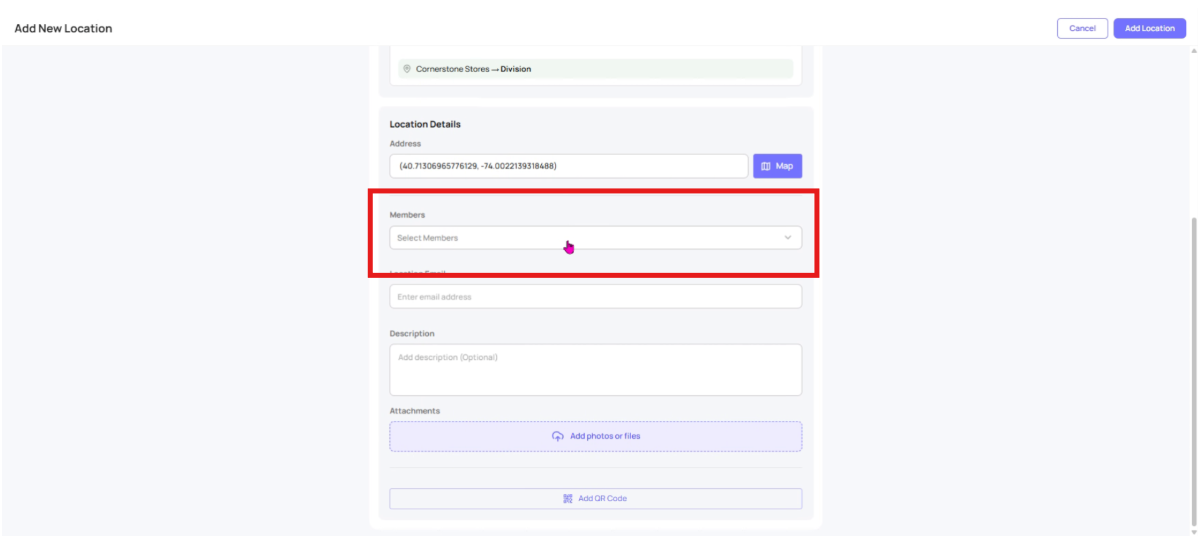Screen dimensions: 1198x541
Task: Click the scrollbar down arrow
Action: [x=1191, y=531]
